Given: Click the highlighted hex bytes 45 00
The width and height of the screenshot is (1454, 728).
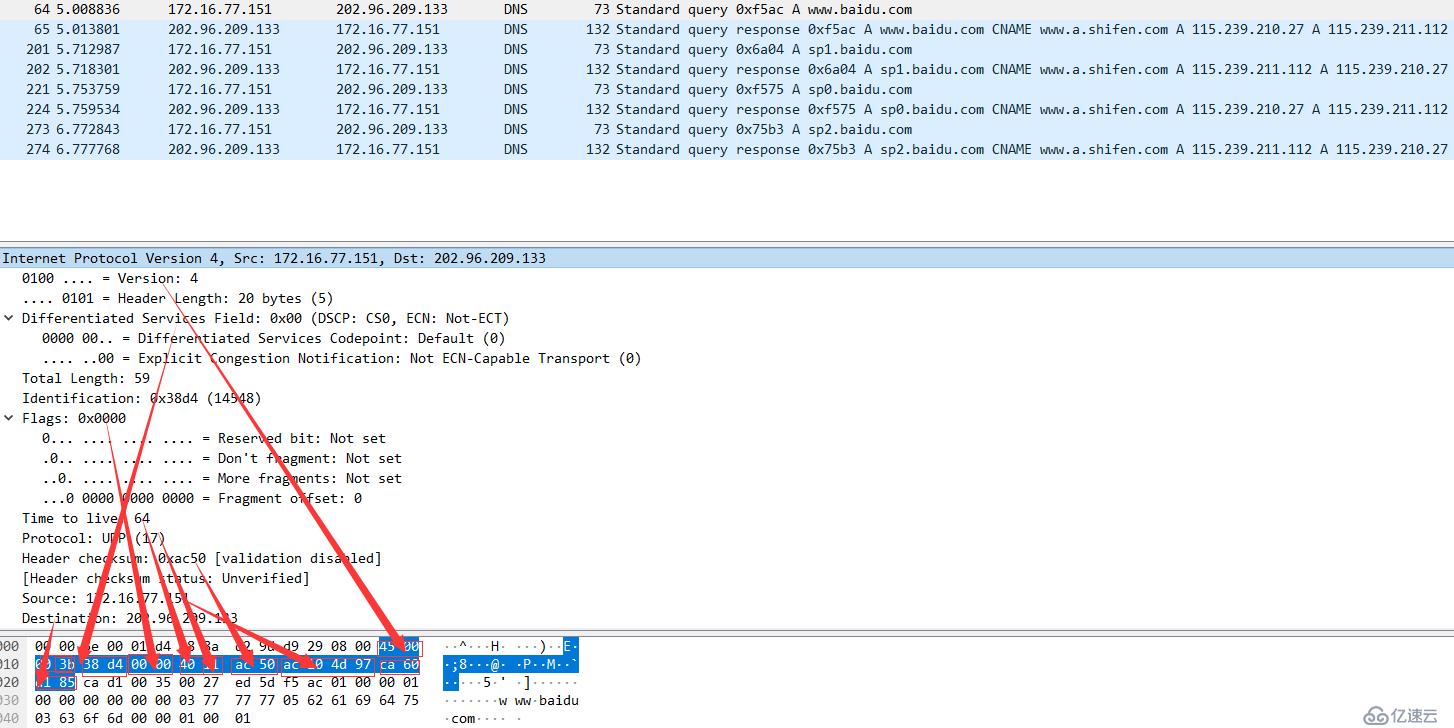Looking at the screenshot, I should point(399,647).
